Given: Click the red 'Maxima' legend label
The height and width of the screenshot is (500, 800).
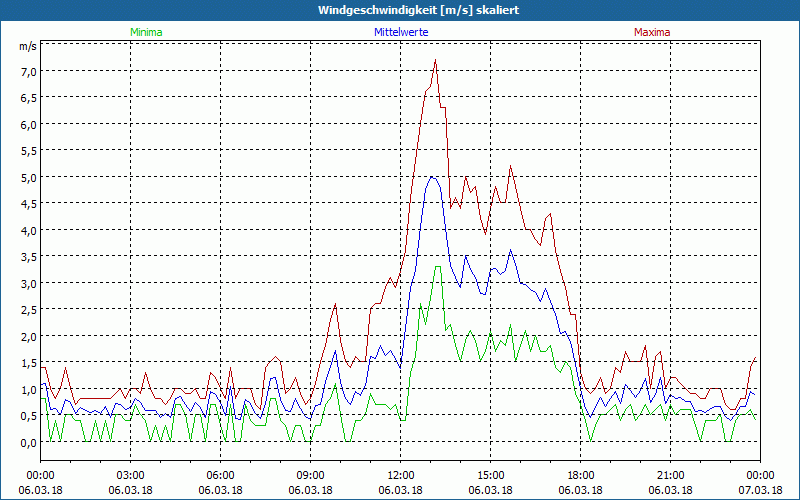Looking at the screenshot, I should (652, 32).
